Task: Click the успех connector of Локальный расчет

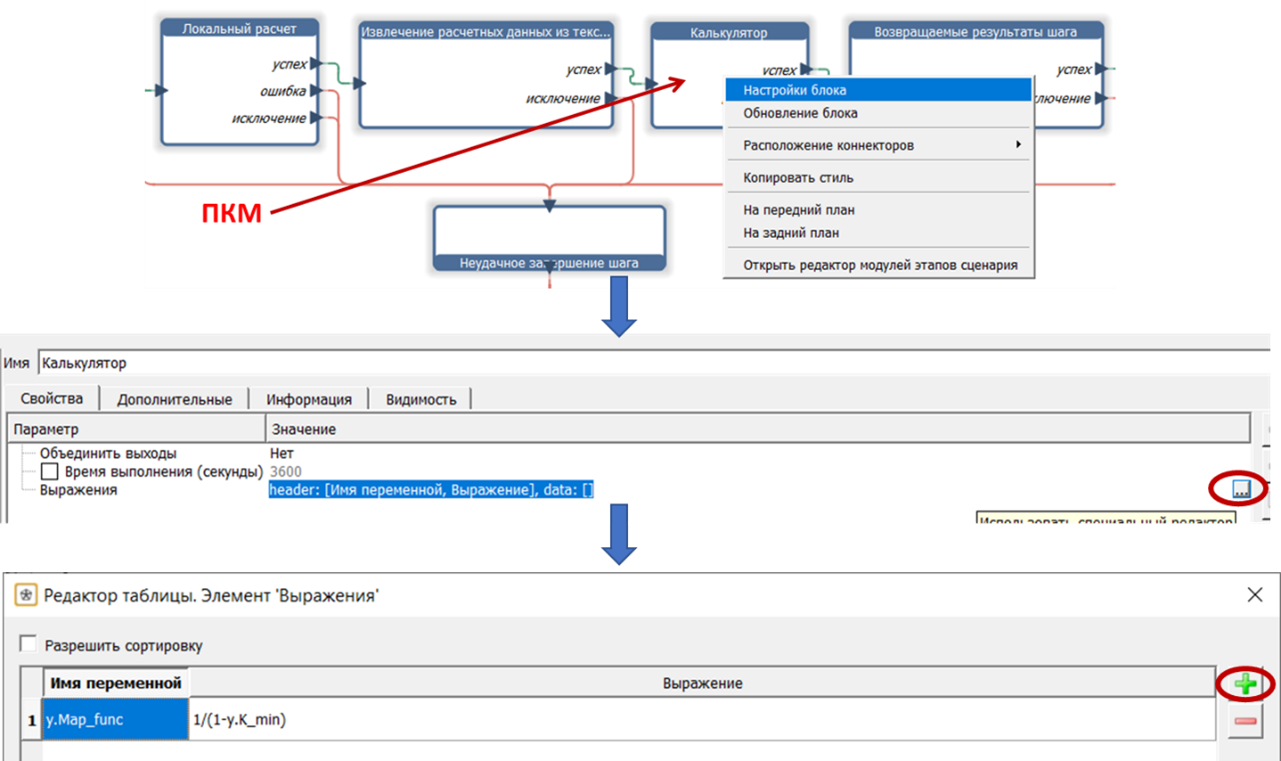Action: click(315, 64)
